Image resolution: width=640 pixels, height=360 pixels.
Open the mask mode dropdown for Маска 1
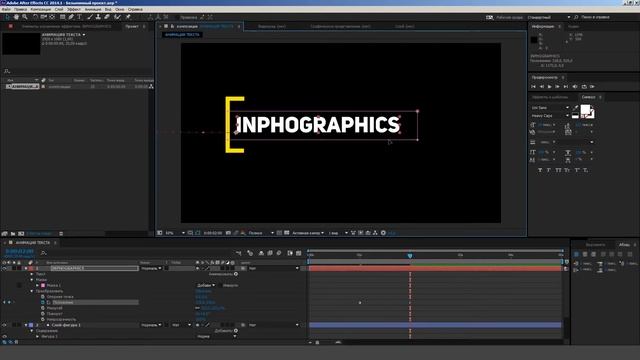tap(206, 285)
